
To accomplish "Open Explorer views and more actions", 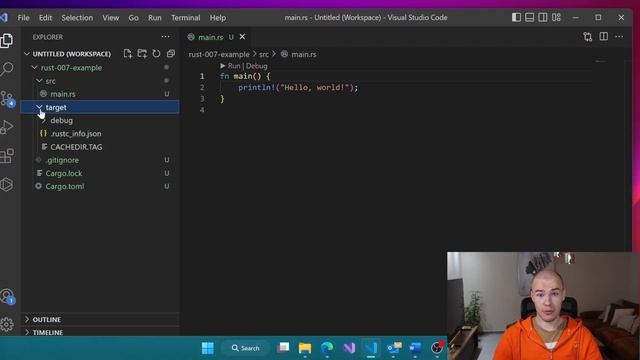I will click(165, 37).
